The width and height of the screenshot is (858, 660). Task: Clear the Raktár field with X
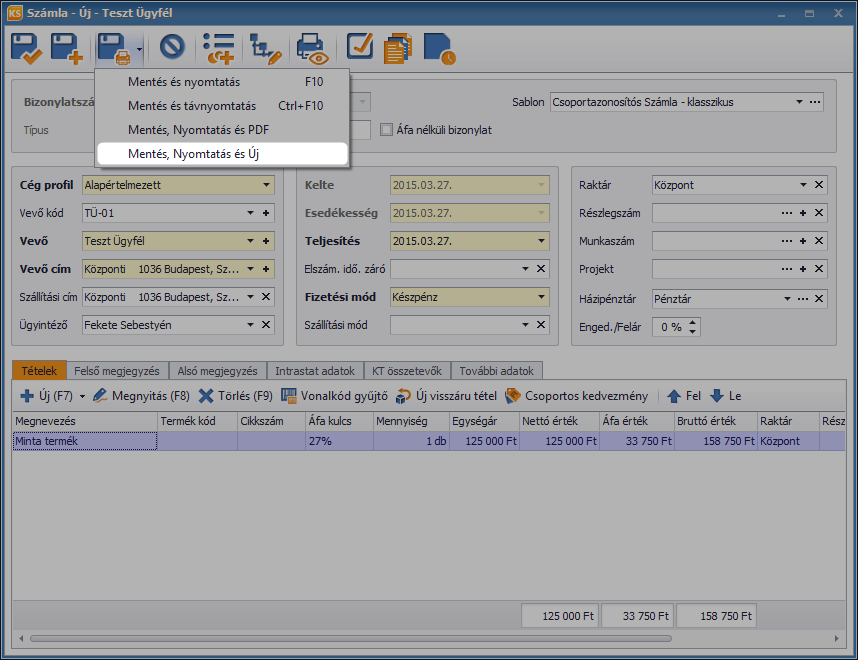click(x=819, y=185)
